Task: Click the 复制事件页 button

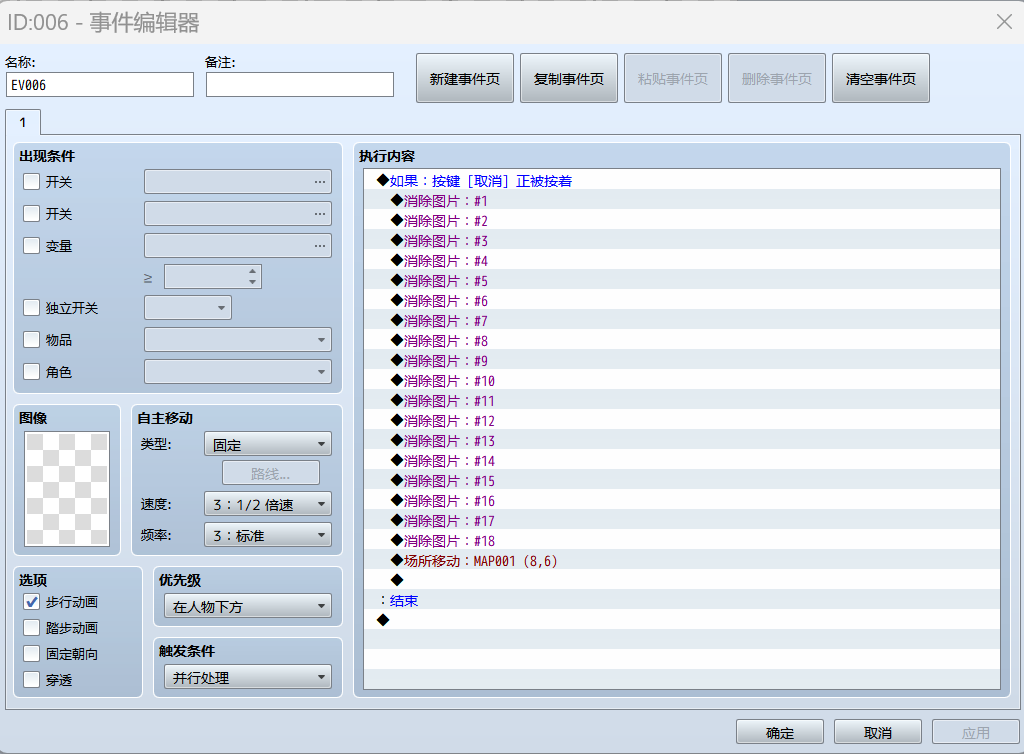Action: tap(569, 78)
